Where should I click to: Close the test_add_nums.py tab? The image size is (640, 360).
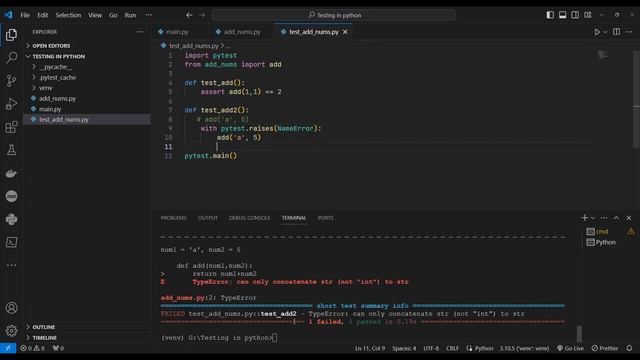click(345, 32)
